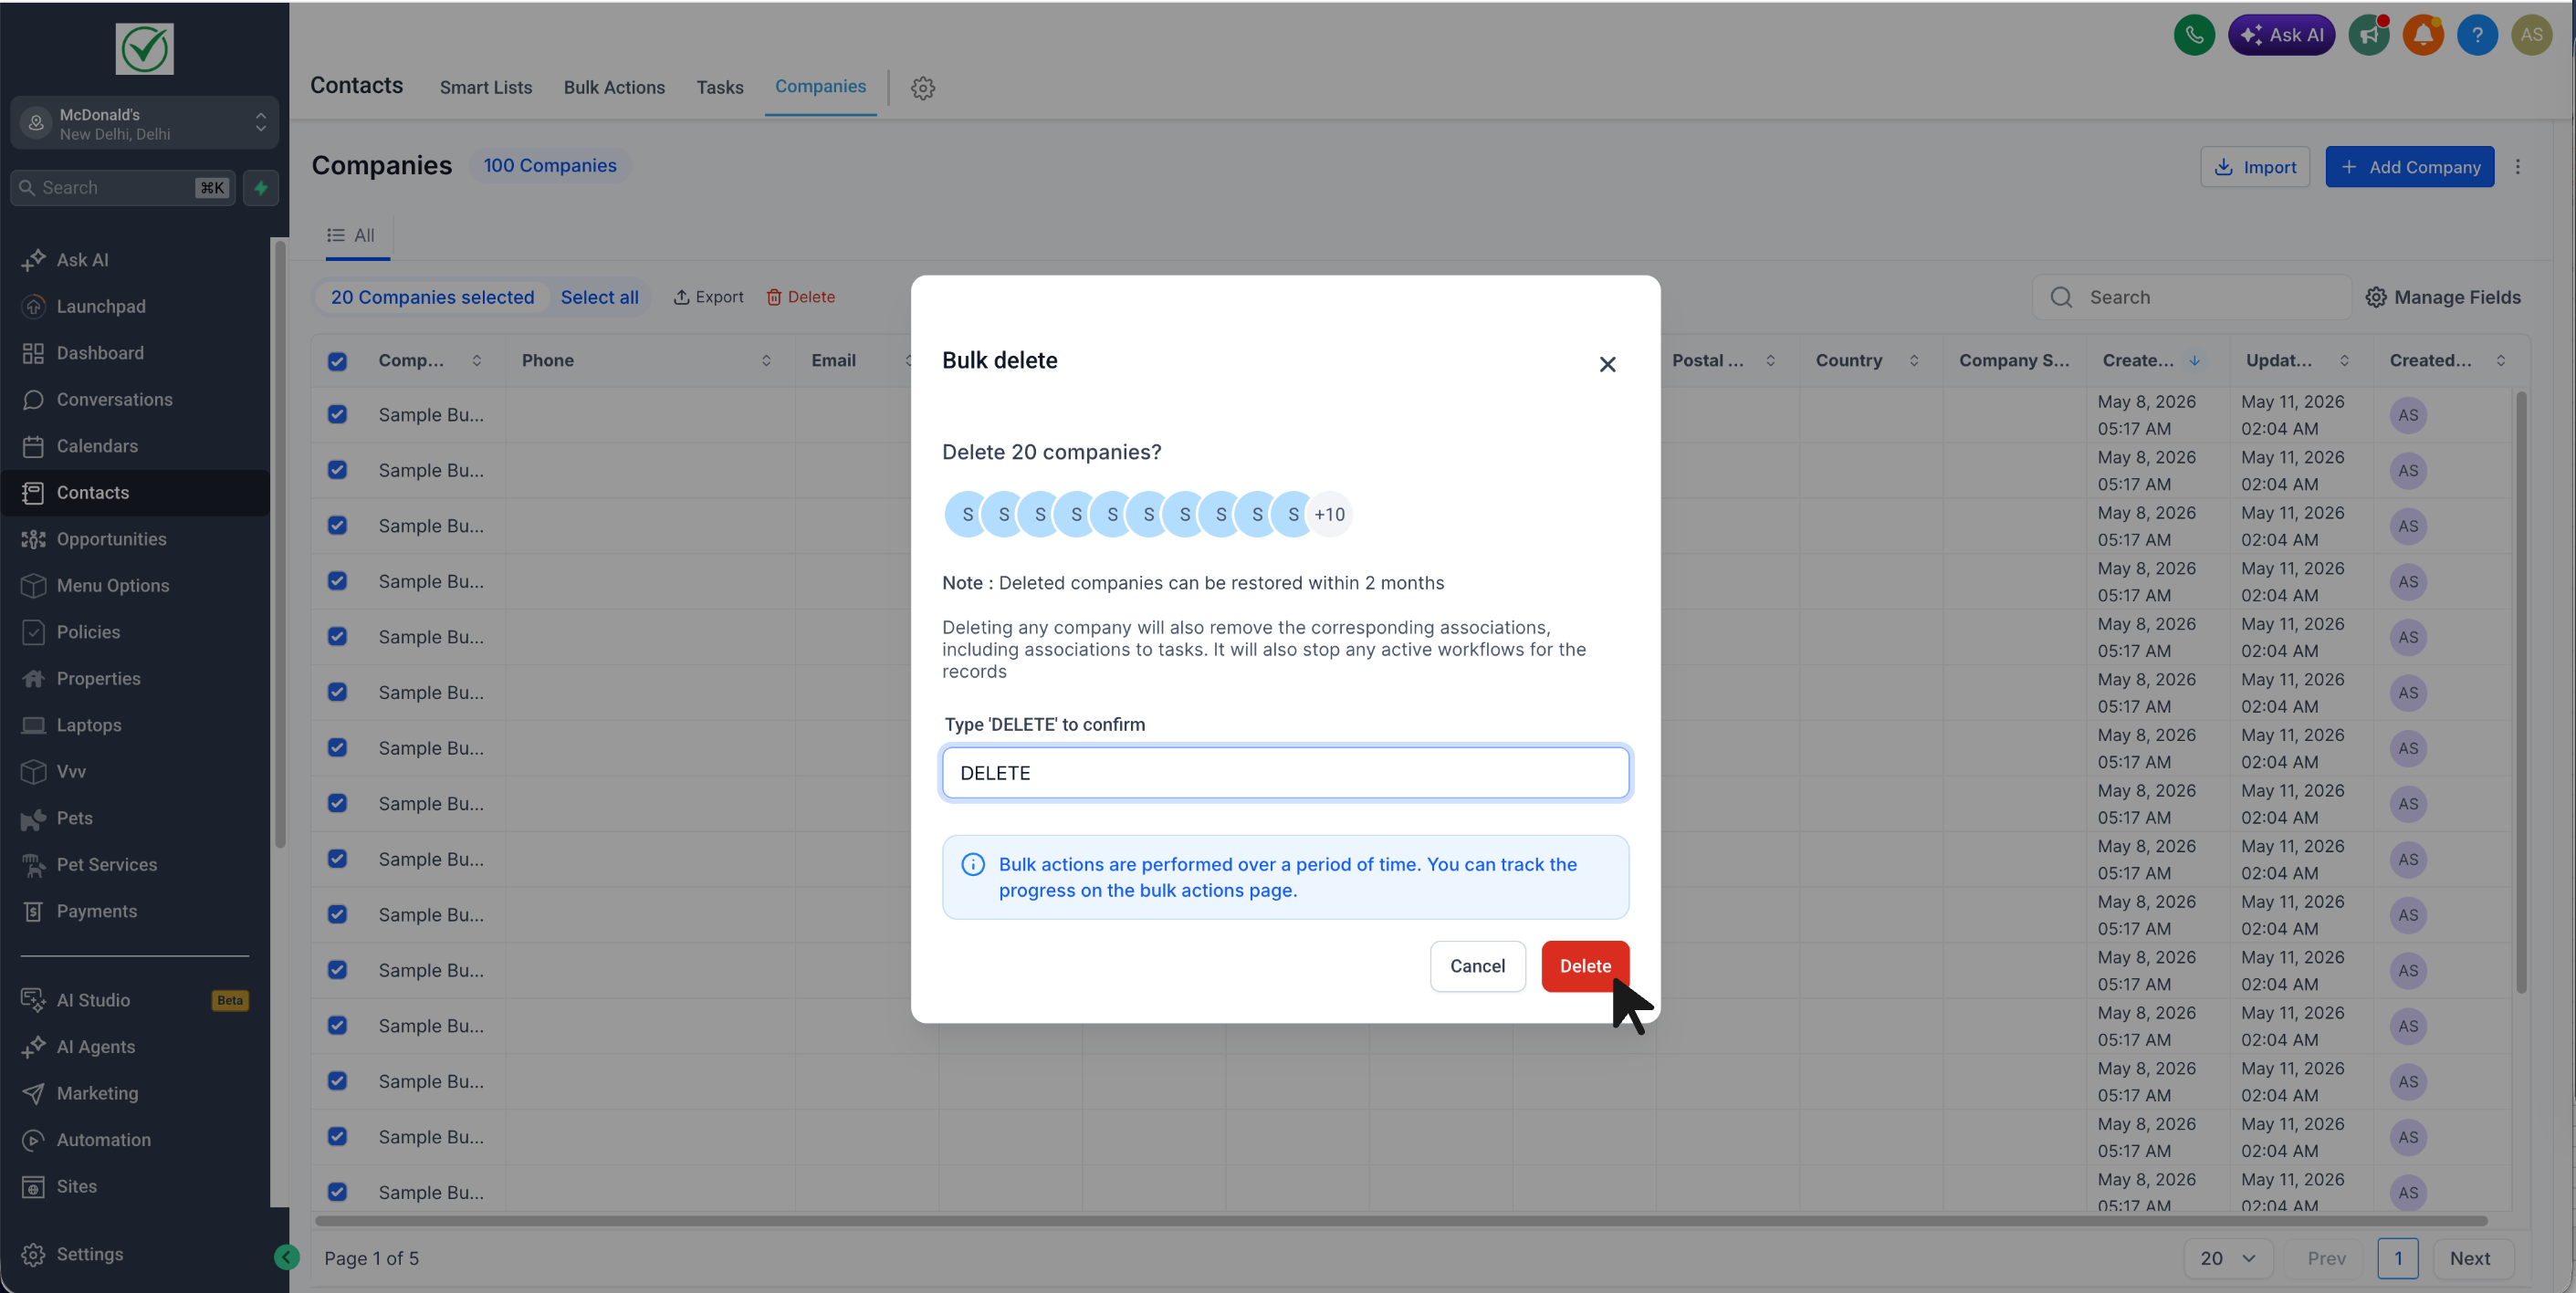This screenshot has width=2576, height=1293.
Task: Click the lightning bolt quick actions icon
Action: [261, 188]
